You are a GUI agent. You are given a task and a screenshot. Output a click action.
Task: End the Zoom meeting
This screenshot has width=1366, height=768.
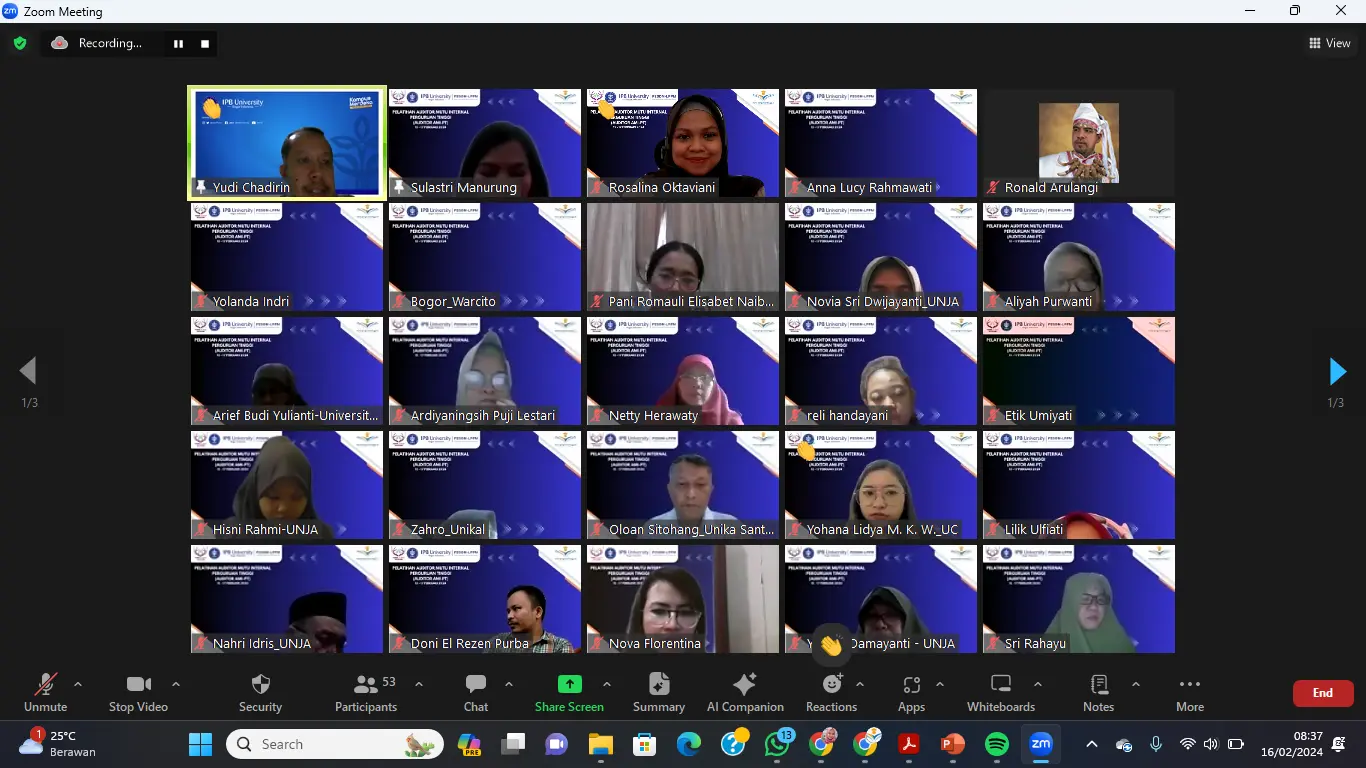point(1322,692)
